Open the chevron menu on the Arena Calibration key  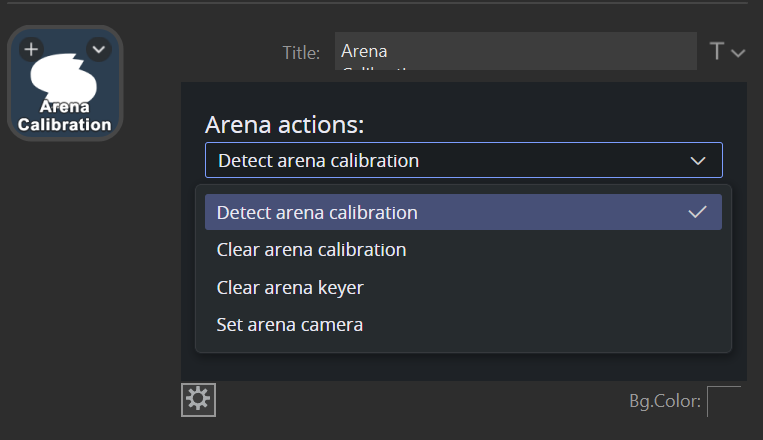98,48
